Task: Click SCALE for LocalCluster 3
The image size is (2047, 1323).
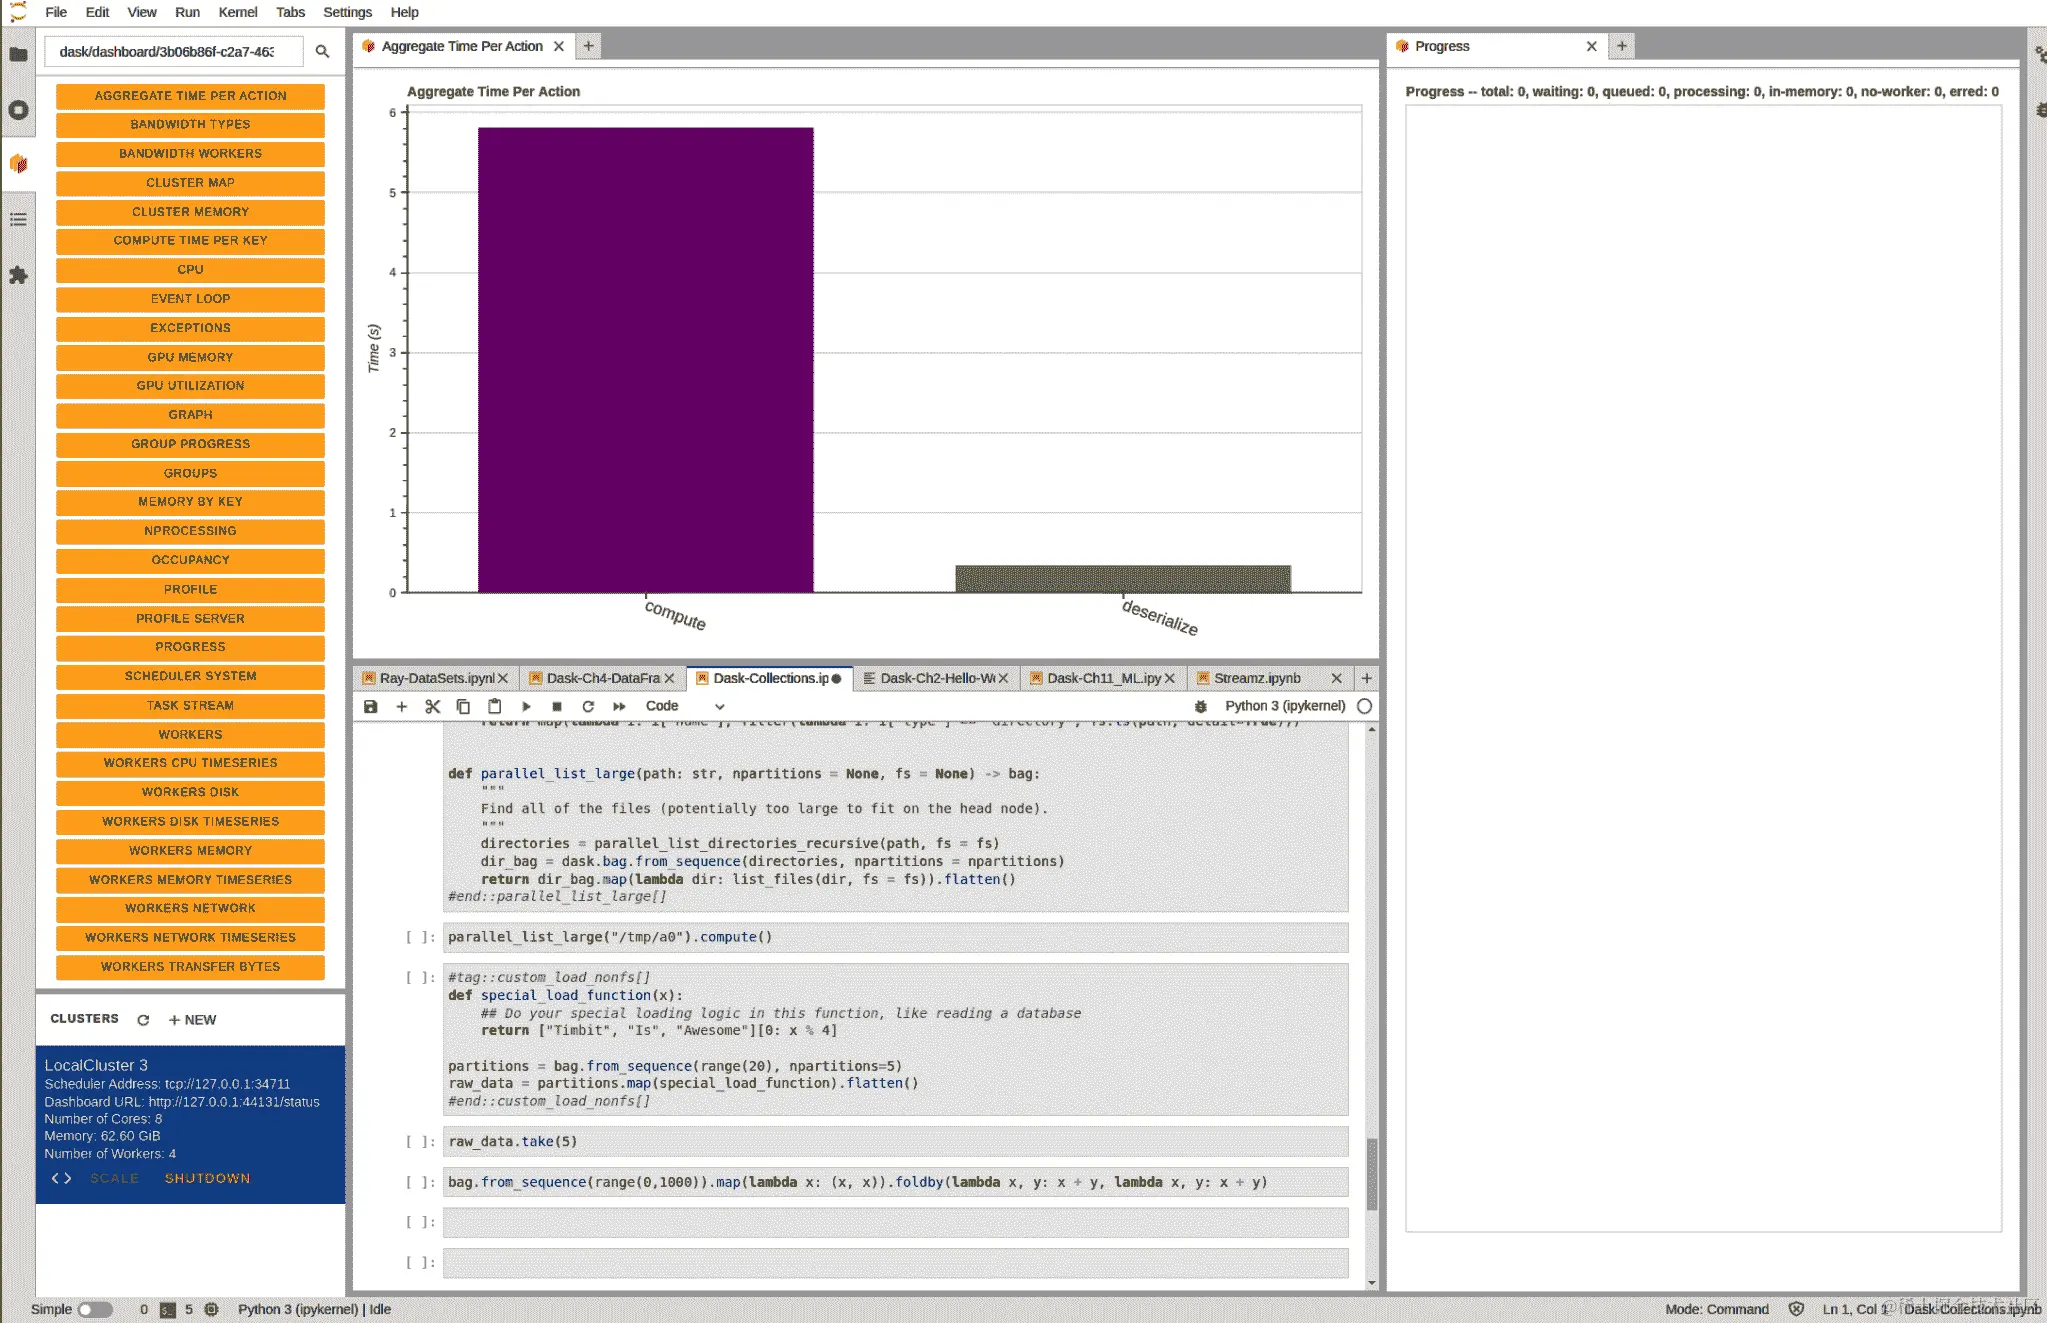Action: click(114, 1178)
